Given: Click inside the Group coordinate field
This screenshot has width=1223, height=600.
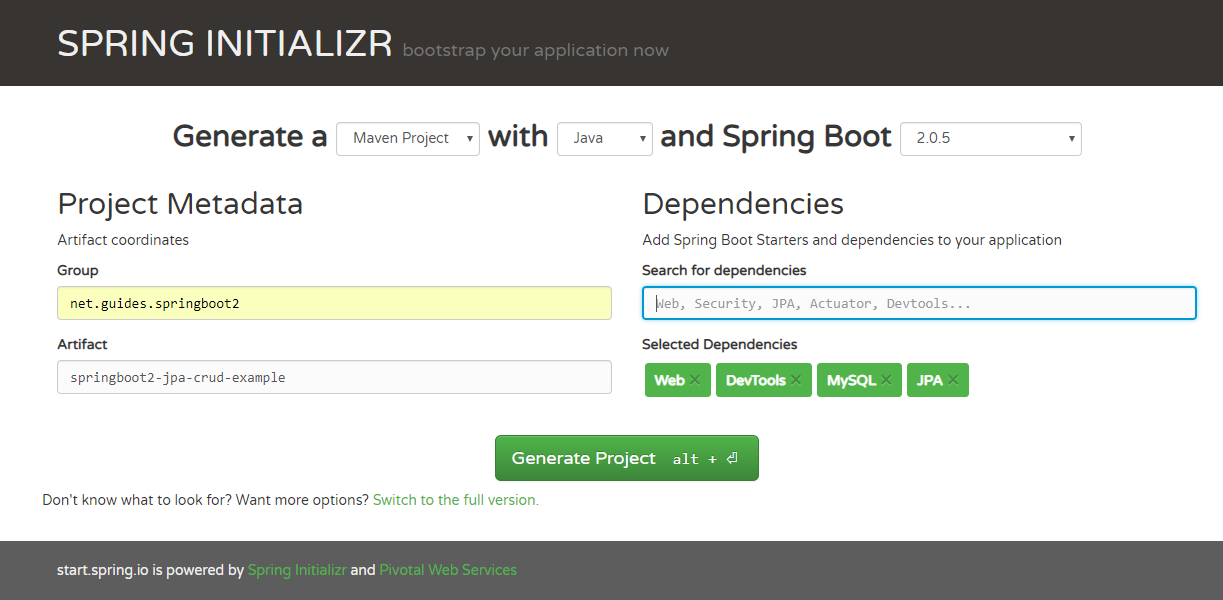Looking at the screenshot, I should point(334,303).
